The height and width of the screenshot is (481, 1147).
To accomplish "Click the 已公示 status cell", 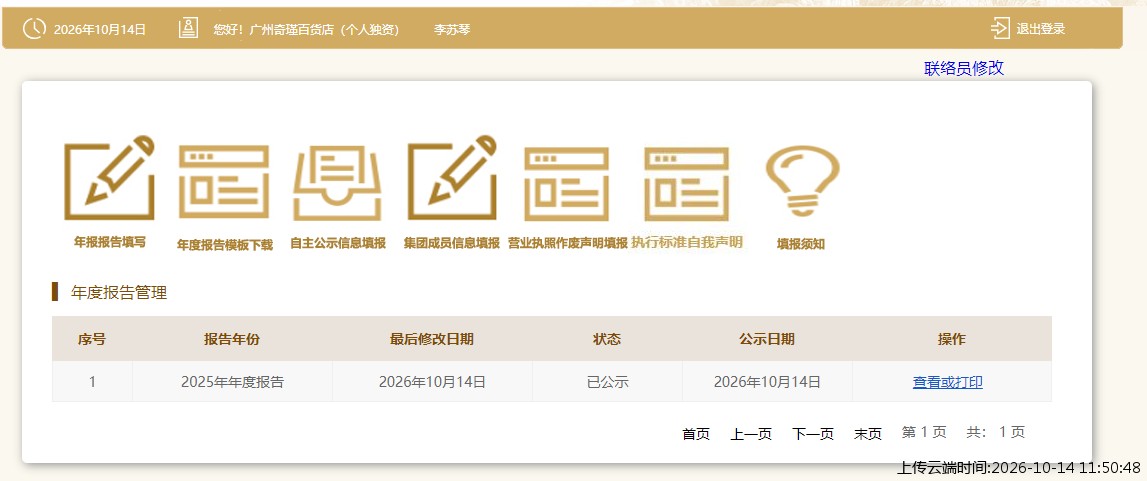I will pos(608,382).
